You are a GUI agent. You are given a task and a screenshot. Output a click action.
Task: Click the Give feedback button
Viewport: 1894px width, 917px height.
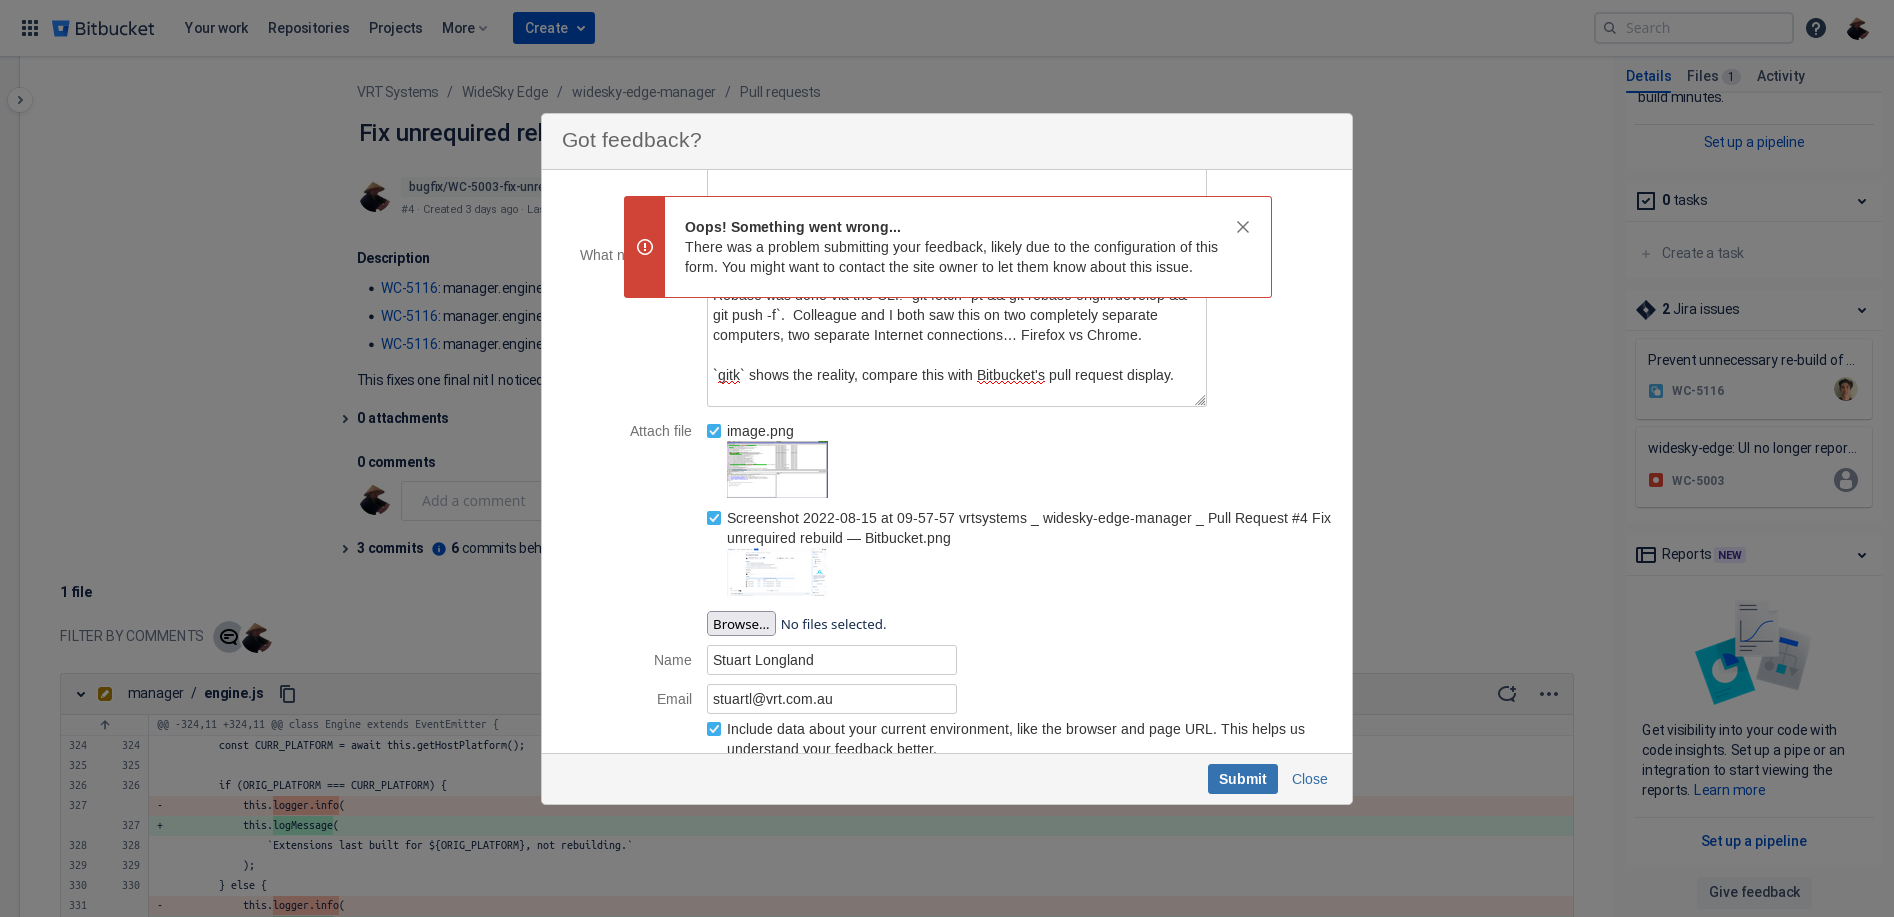[x=1754, y=892]
